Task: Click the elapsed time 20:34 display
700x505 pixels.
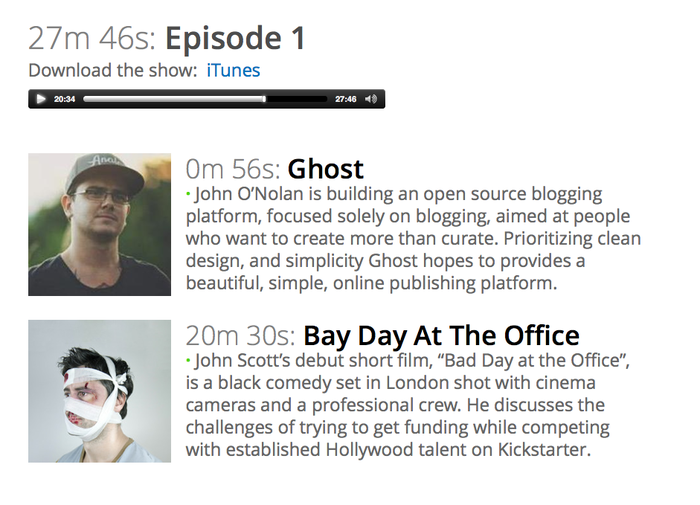Action: (64, 99)
